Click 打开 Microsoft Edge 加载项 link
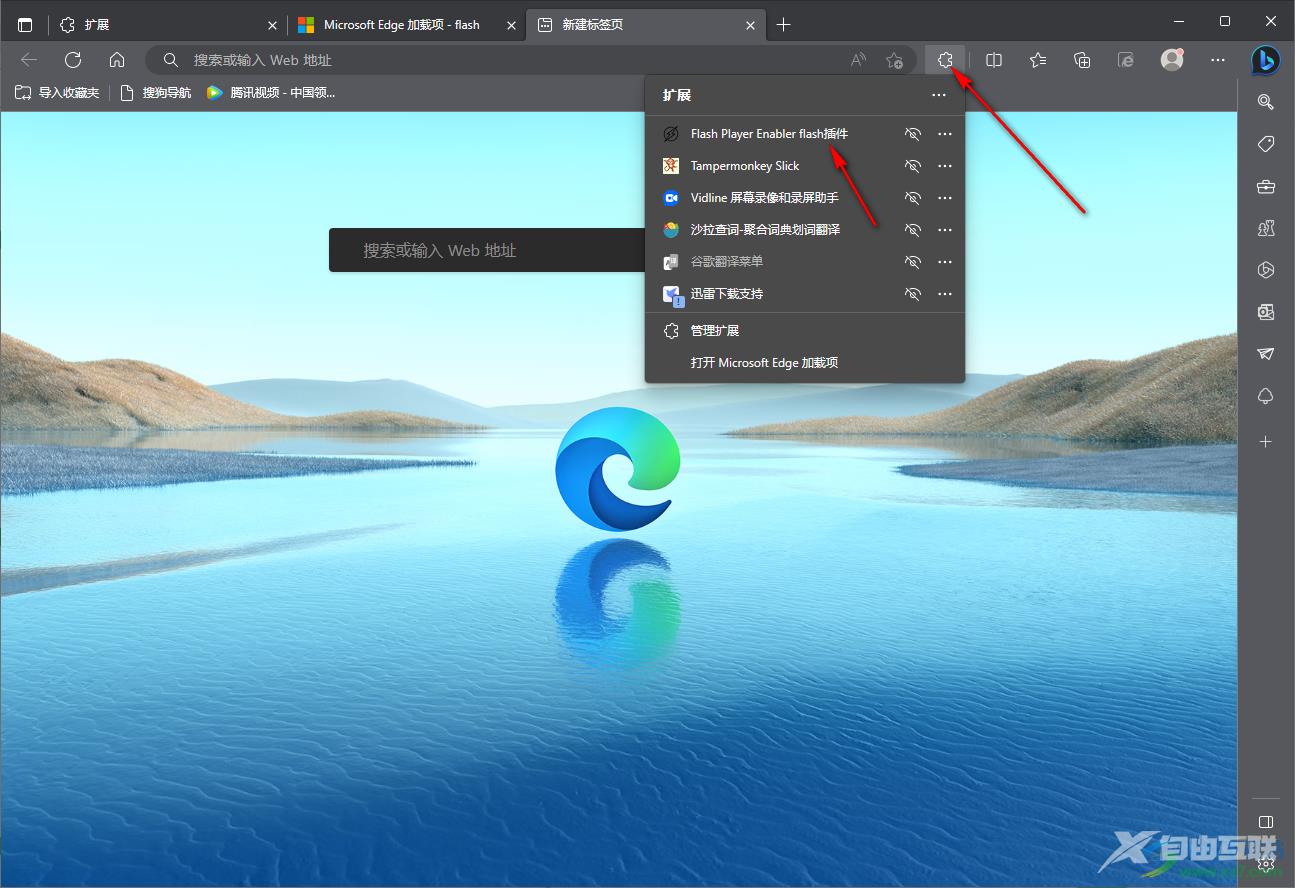This screenshot has width=1295, height=888. [764, 363]
